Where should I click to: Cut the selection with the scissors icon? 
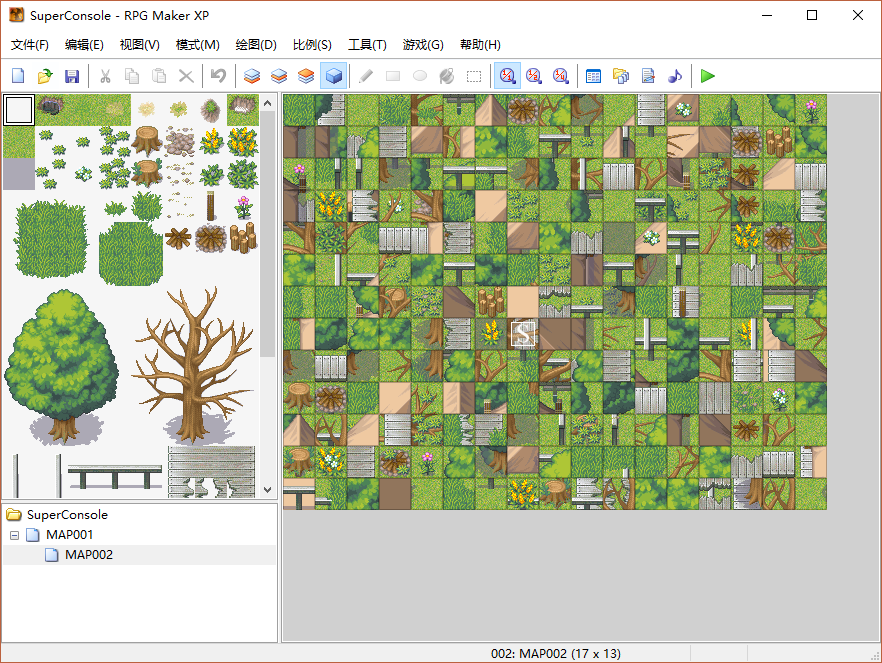105,76
